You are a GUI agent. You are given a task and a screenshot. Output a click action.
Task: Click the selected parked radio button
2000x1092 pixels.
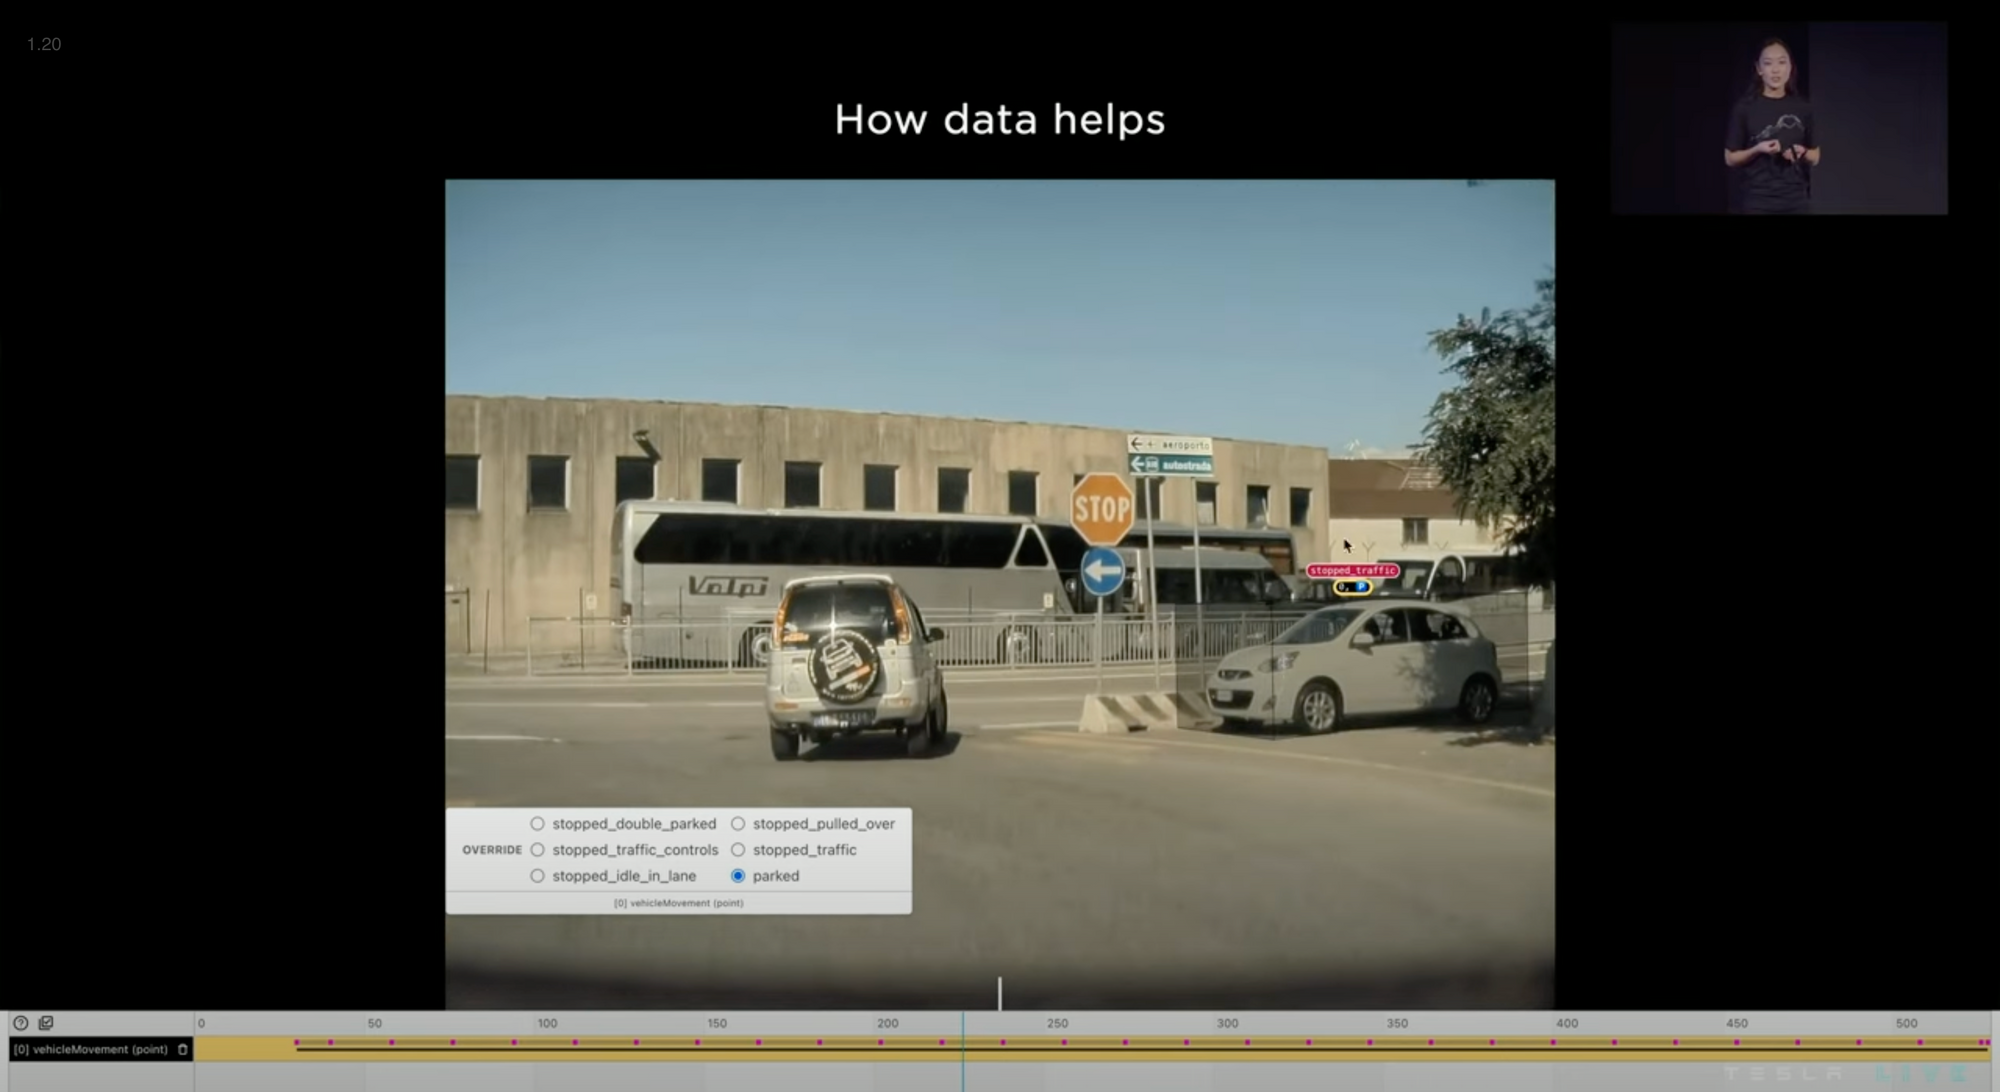click(x=738, y=876)
